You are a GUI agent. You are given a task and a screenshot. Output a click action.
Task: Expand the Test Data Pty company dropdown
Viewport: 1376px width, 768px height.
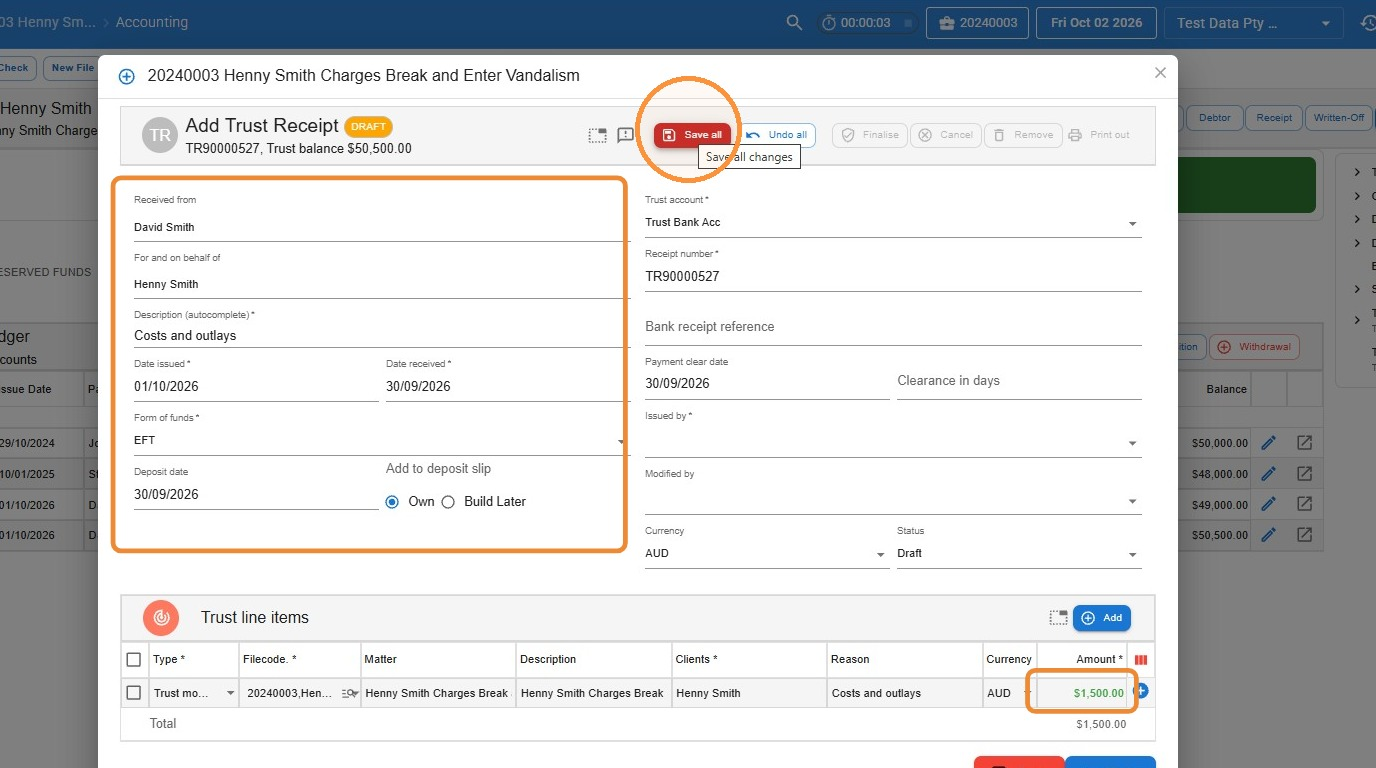[1254, 23]
